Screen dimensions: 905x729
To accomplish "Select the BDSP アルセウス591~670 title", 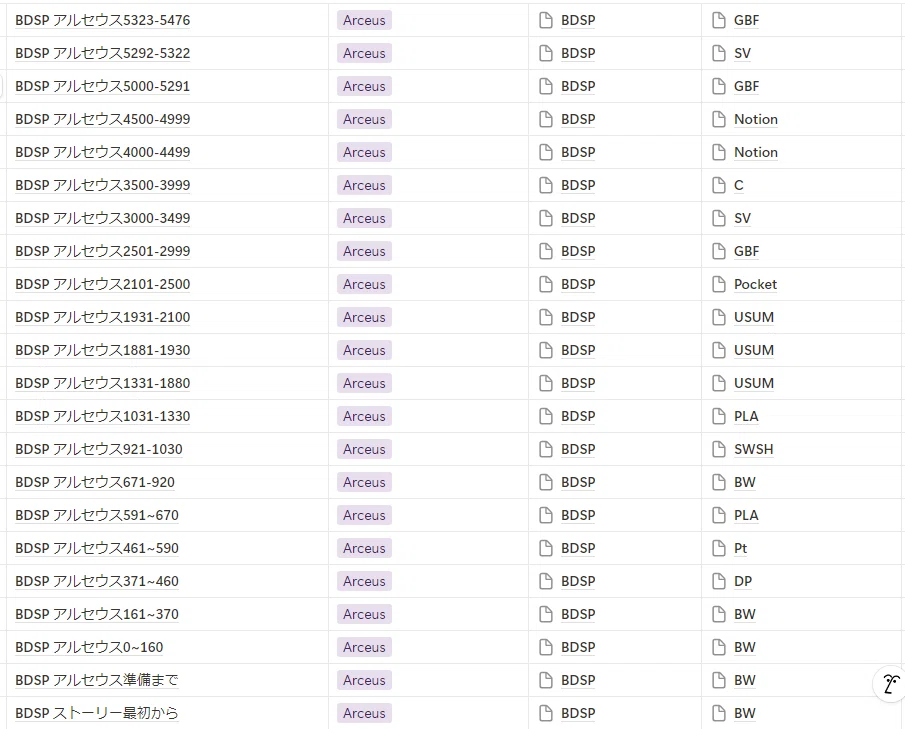I will [97, 515].
